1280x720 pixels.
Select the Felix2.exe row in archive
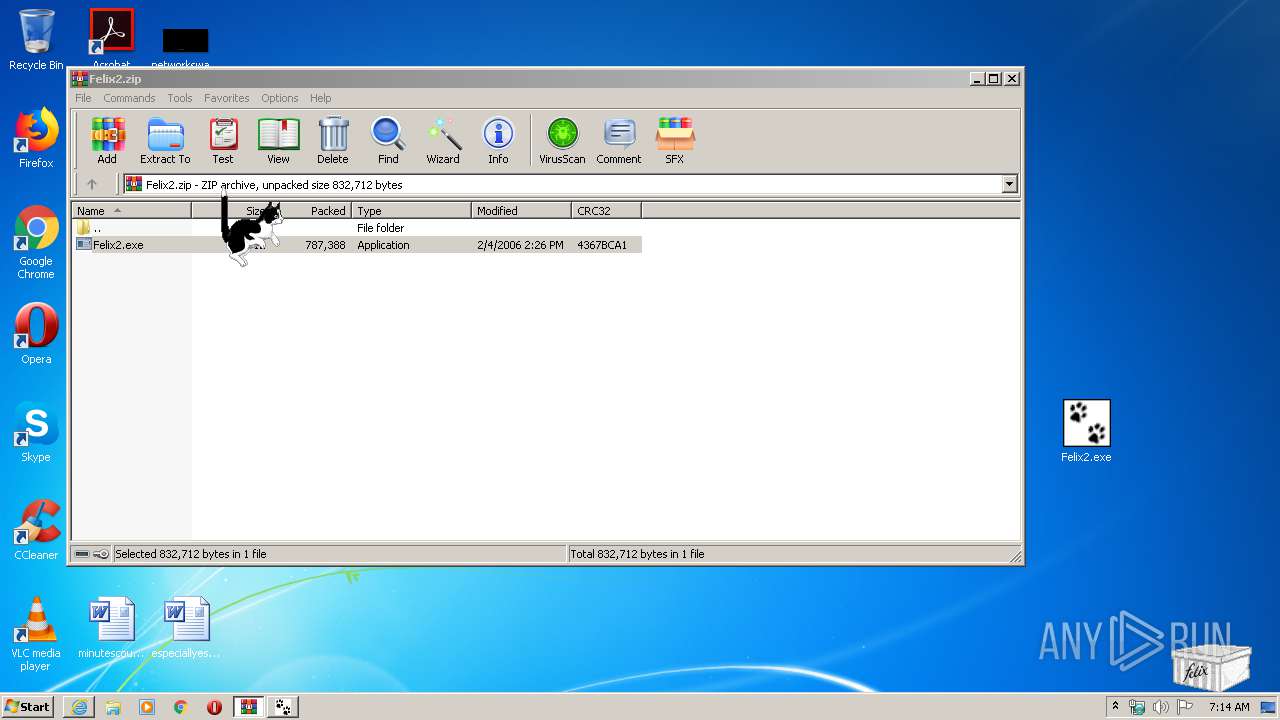click(357, 245)
